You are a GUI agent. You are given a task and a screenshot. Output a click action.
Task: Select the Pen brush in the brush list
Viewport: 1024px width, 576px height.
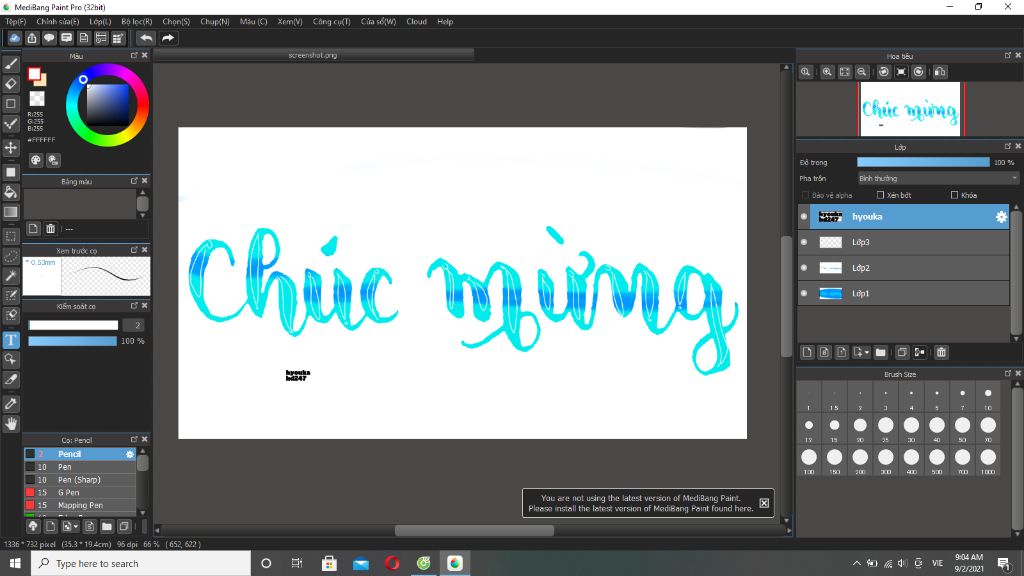point(80,467)
